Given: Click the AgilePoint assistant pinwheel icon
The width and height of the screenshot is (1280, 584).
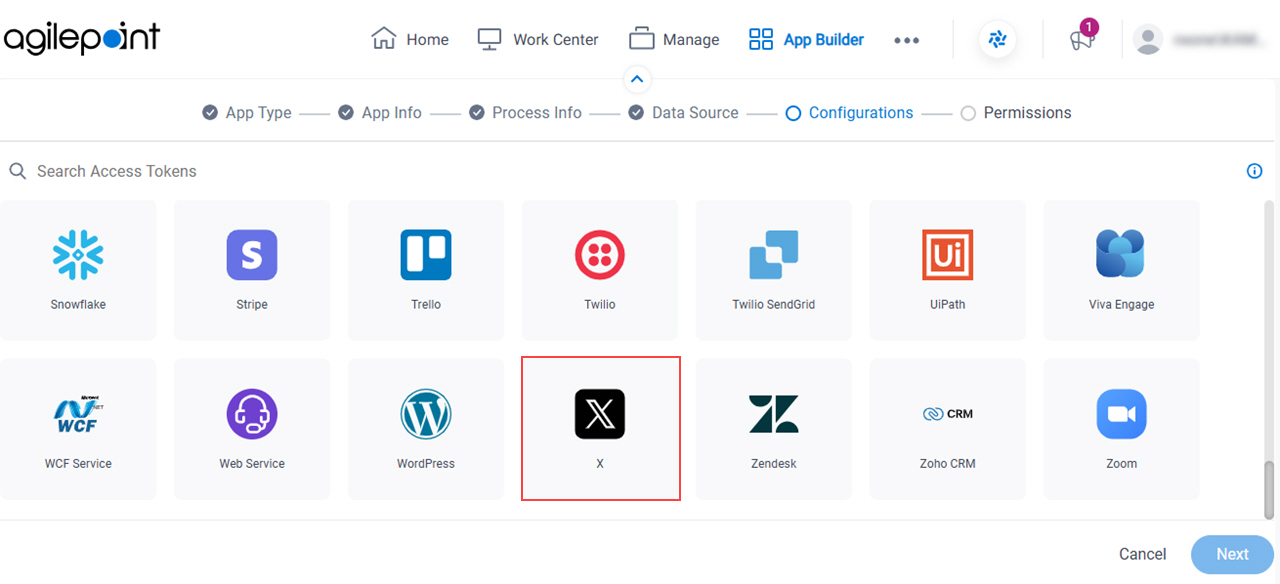Looking at the screenshot, I should click(x=997, y=40).
